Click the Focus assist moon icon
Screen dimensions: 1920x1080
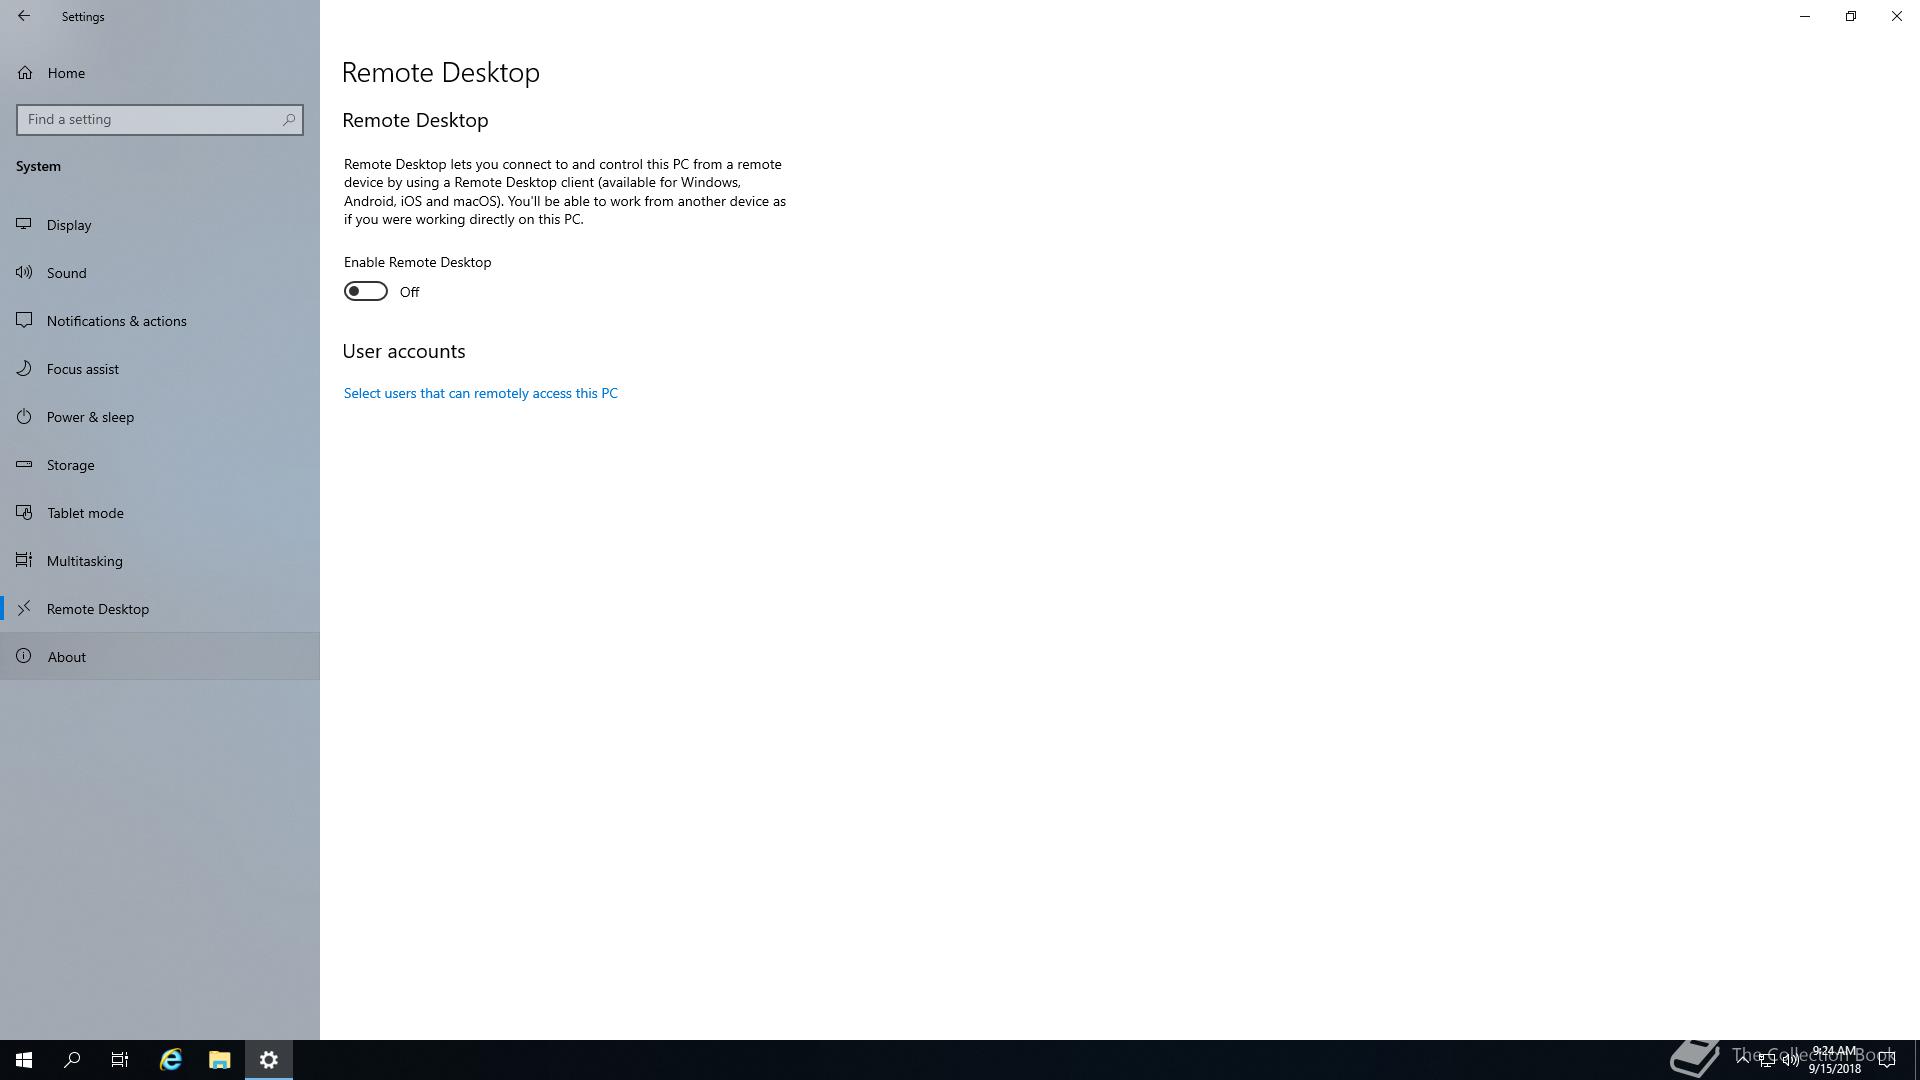(24, 368)
